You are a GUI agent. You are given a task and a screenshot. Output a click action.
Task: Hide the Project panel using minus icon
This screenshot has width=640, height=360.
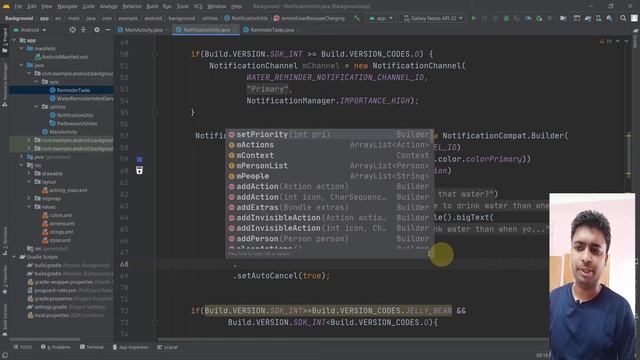108,30
